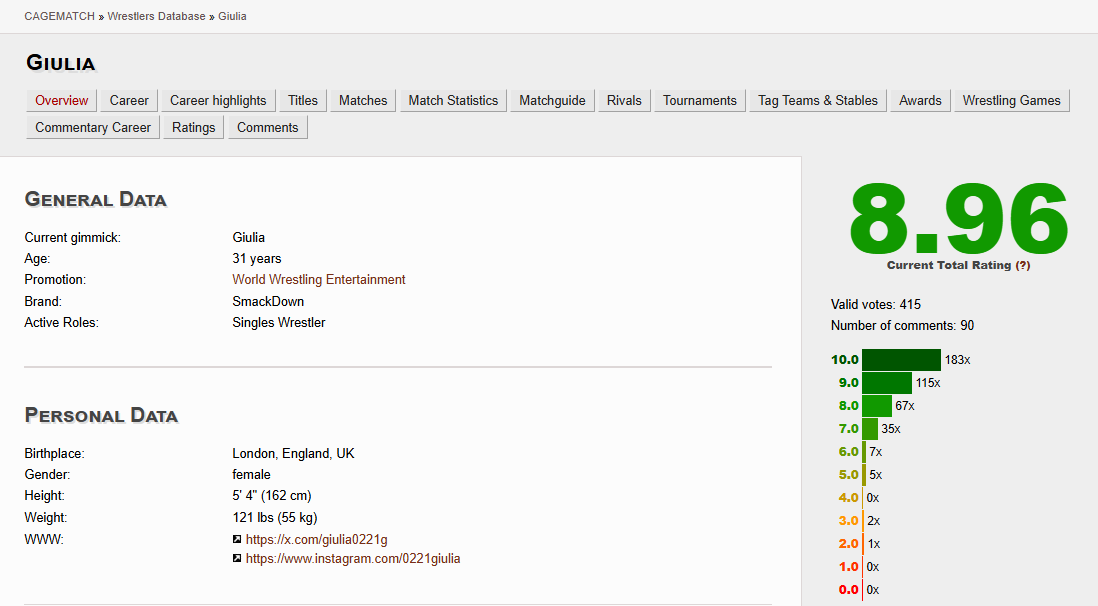
Task: Visit the Instagram 0221giulia link
Action: (x=353, y=559)
